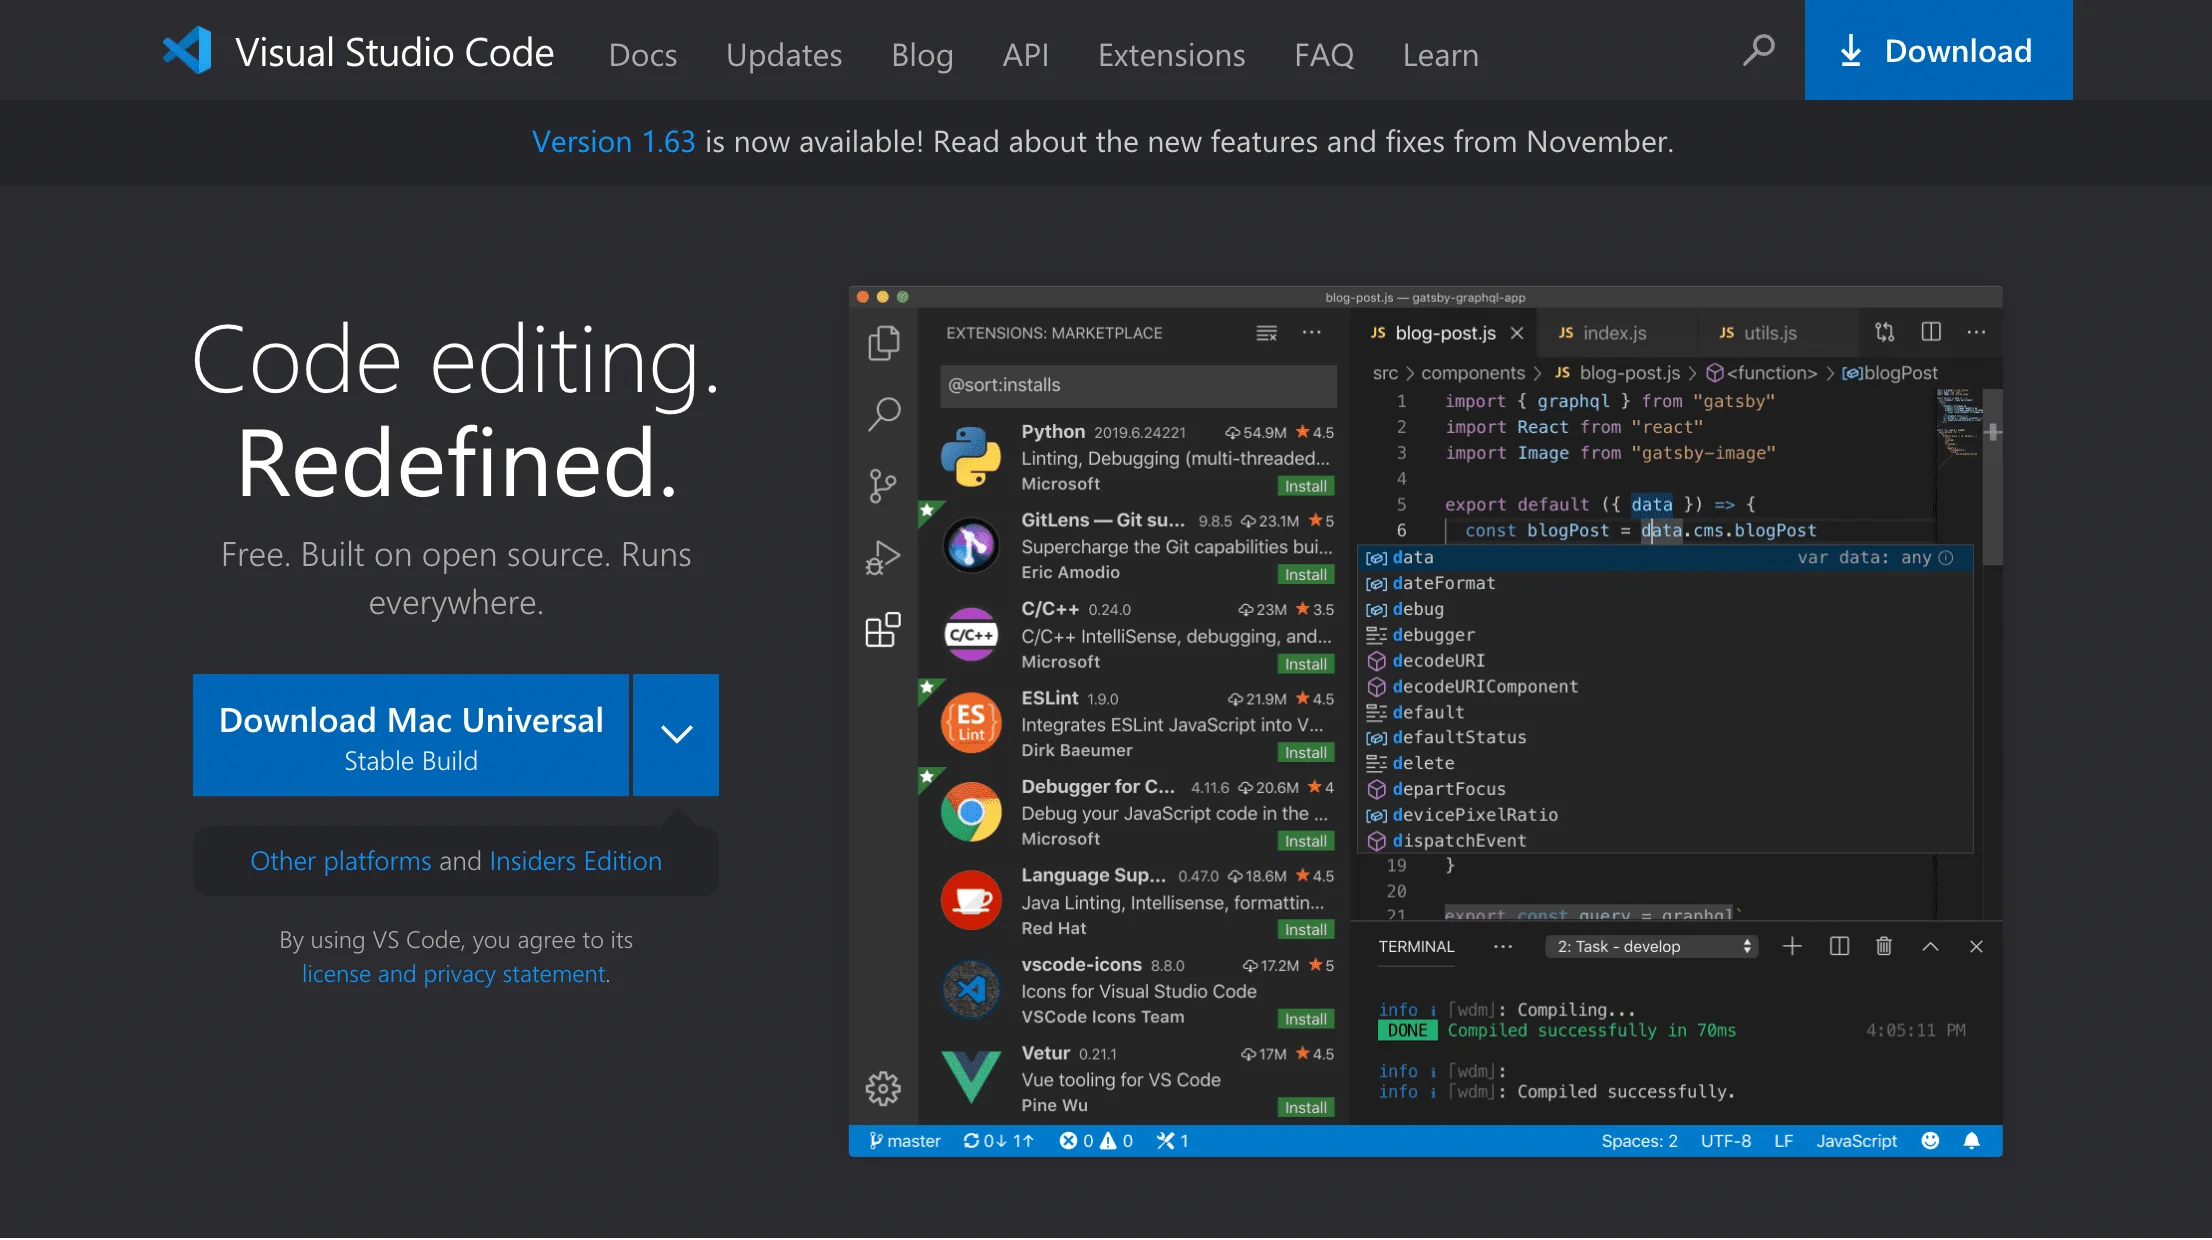Open the Source Control view
The image size is (2212, 1240).
[884, 485]
